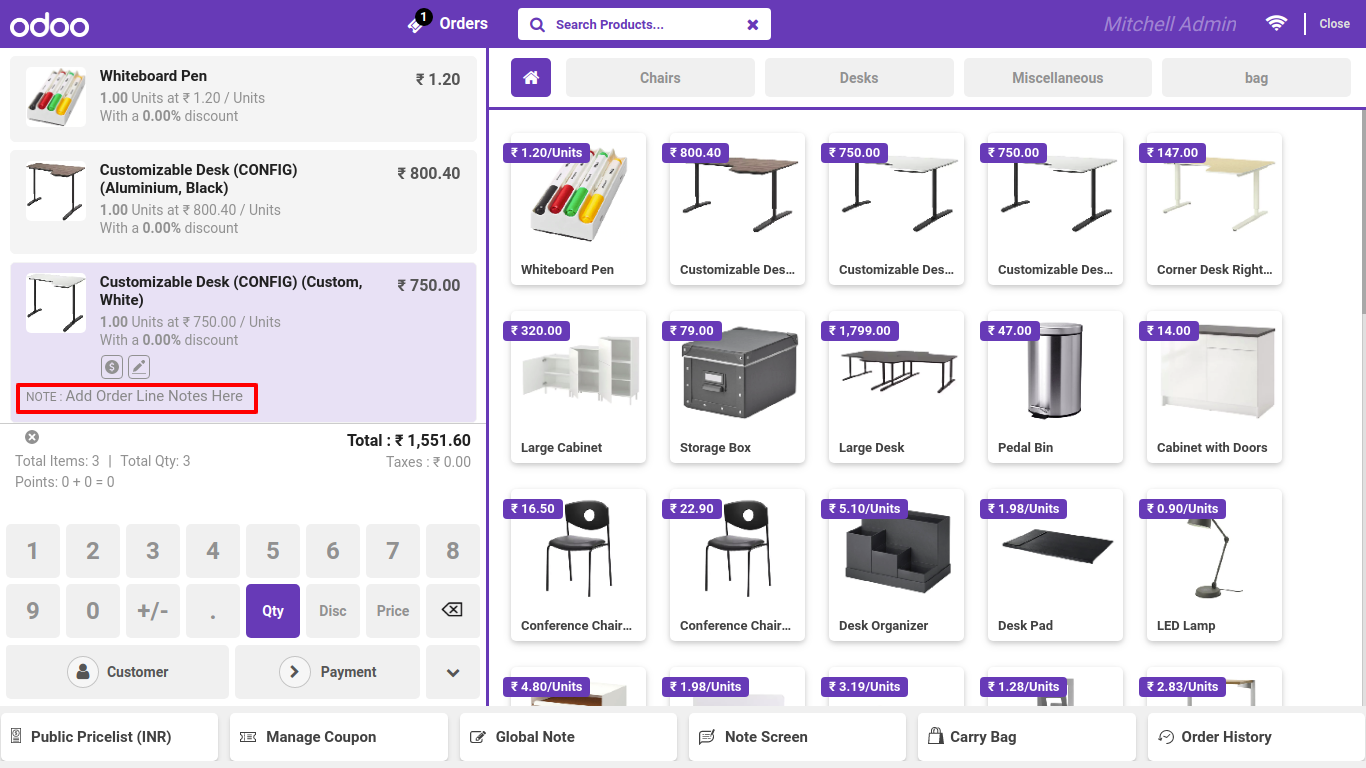Expand more actions with the chevron beside Payment
The image size is (1366, 768).
tap(453, 672)
